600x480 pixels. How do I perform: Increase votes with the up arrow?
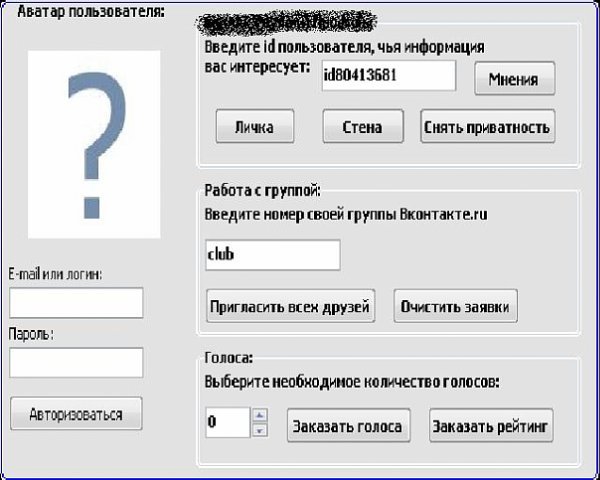coord(259,415)
